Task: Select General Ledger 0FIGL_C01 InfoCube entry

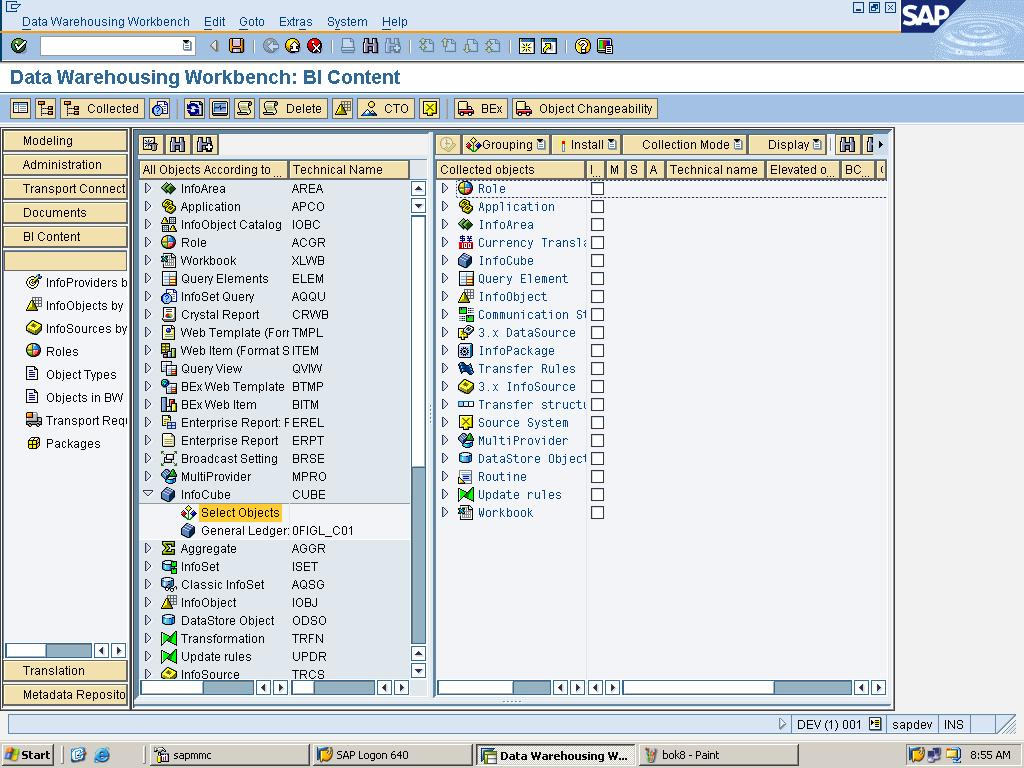Action: [274, 530]
